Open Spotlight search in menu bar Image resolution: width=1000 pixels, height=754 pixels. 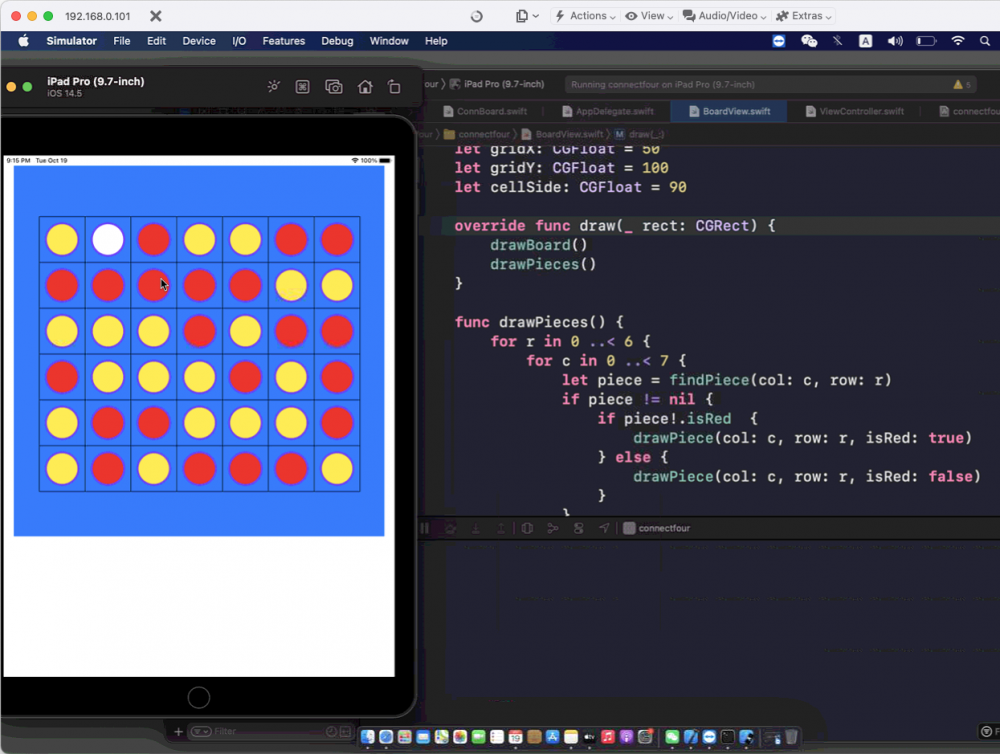coord(985,41)
